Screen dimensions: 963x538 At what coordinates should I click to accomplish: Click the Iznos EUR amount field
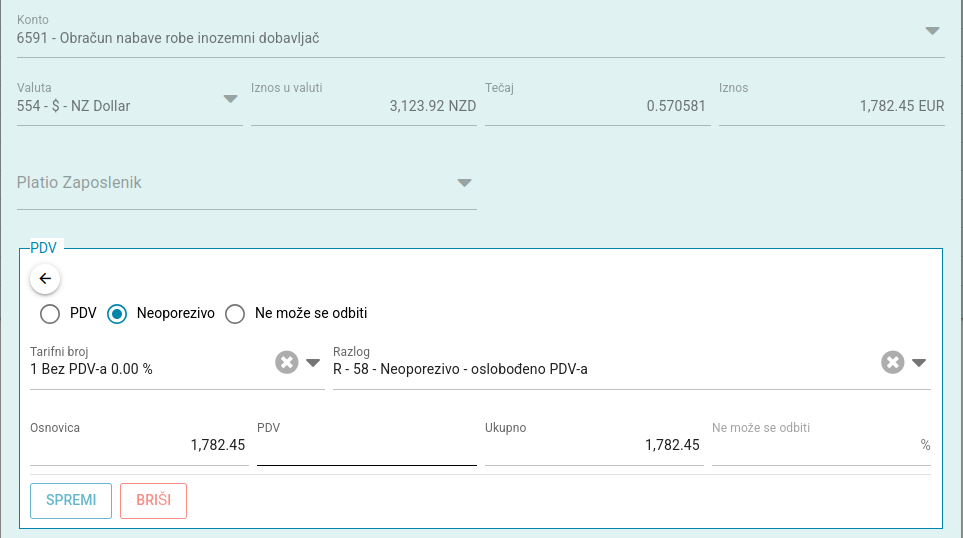(x=831, y=106)
